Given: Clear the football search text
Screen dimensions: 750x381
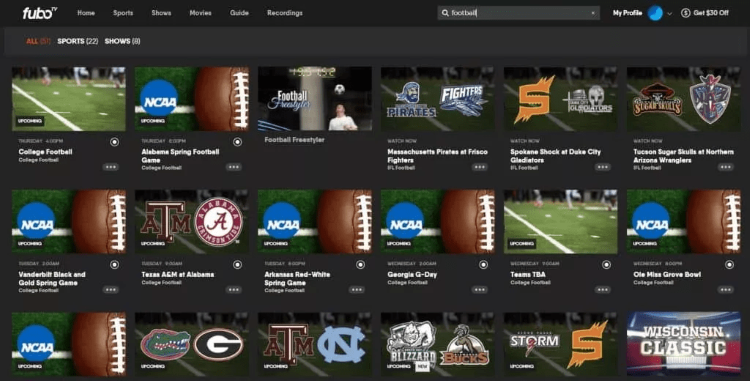Looking at the screenshot, I should pyautogui.click(x=593, y=13).
